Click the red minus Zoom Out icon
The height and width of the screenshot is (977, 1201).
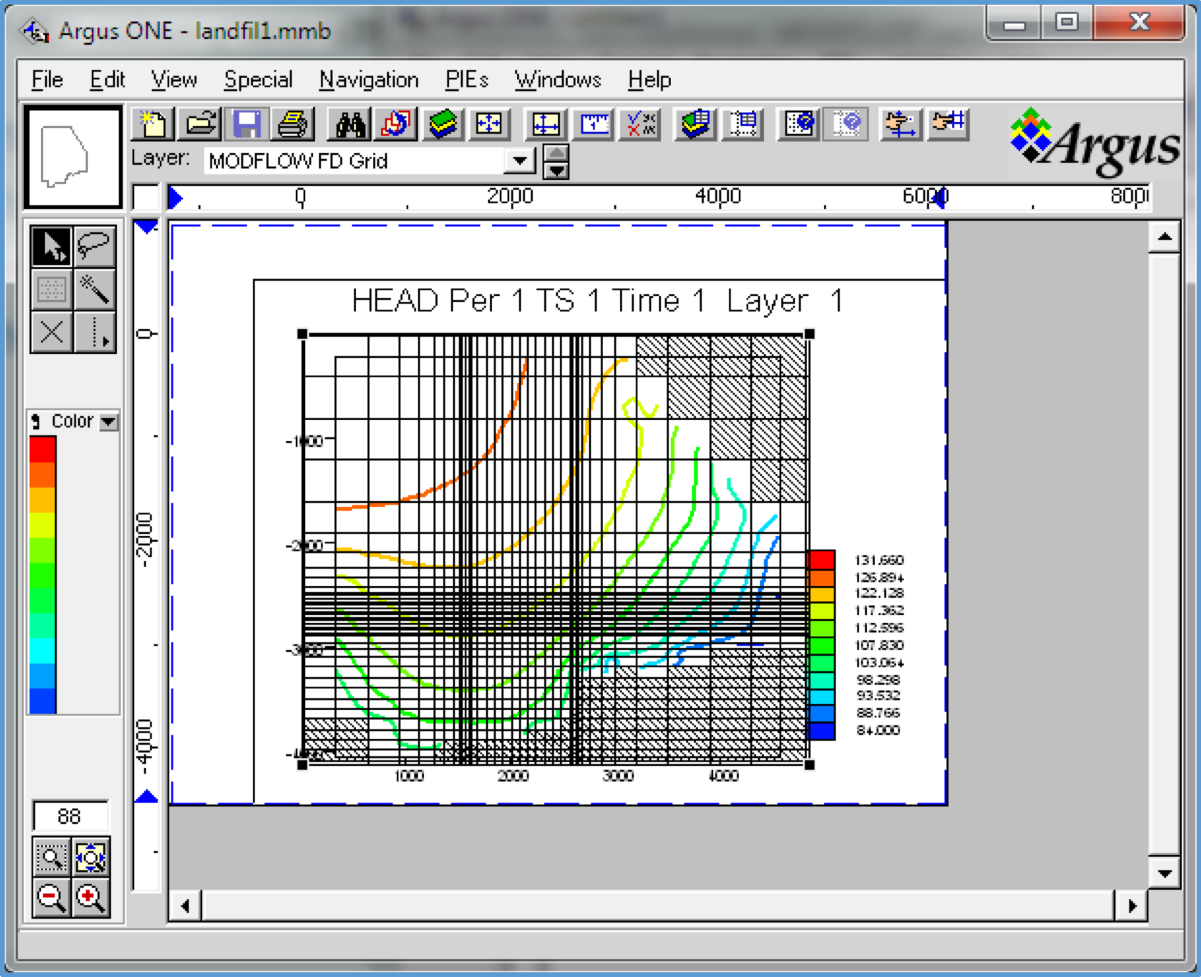click(x=51, y=898)
